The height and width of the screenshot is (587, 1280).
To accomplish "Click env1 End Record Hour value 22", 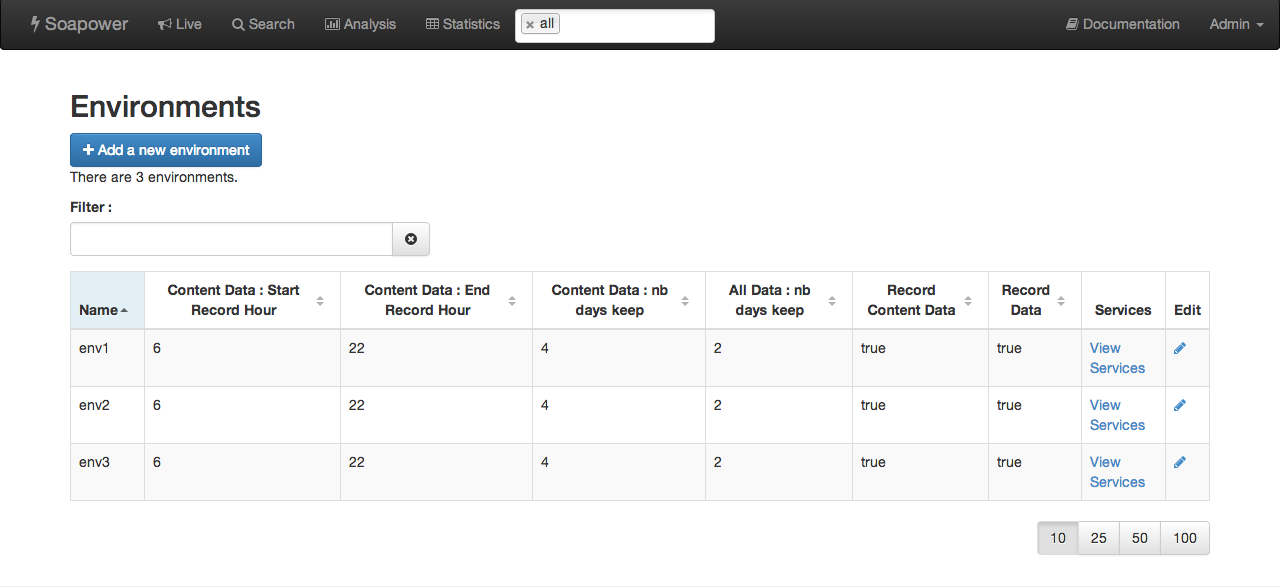I will (357, 348).
